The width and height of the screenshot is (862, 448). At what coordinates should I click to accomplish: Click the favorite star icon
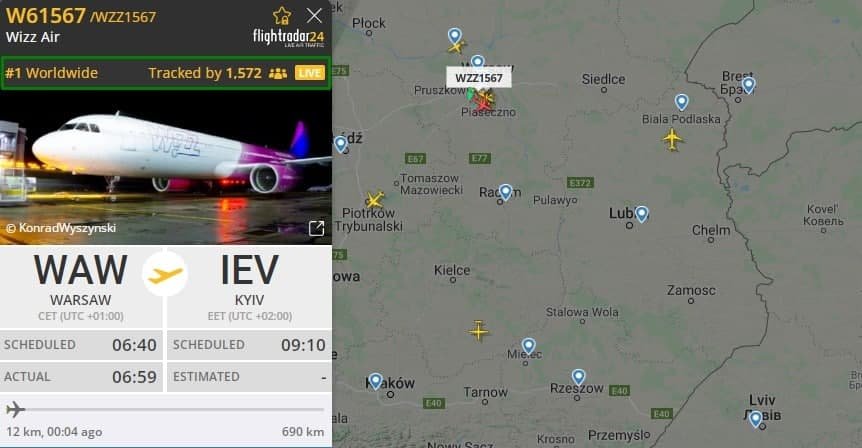282,15
